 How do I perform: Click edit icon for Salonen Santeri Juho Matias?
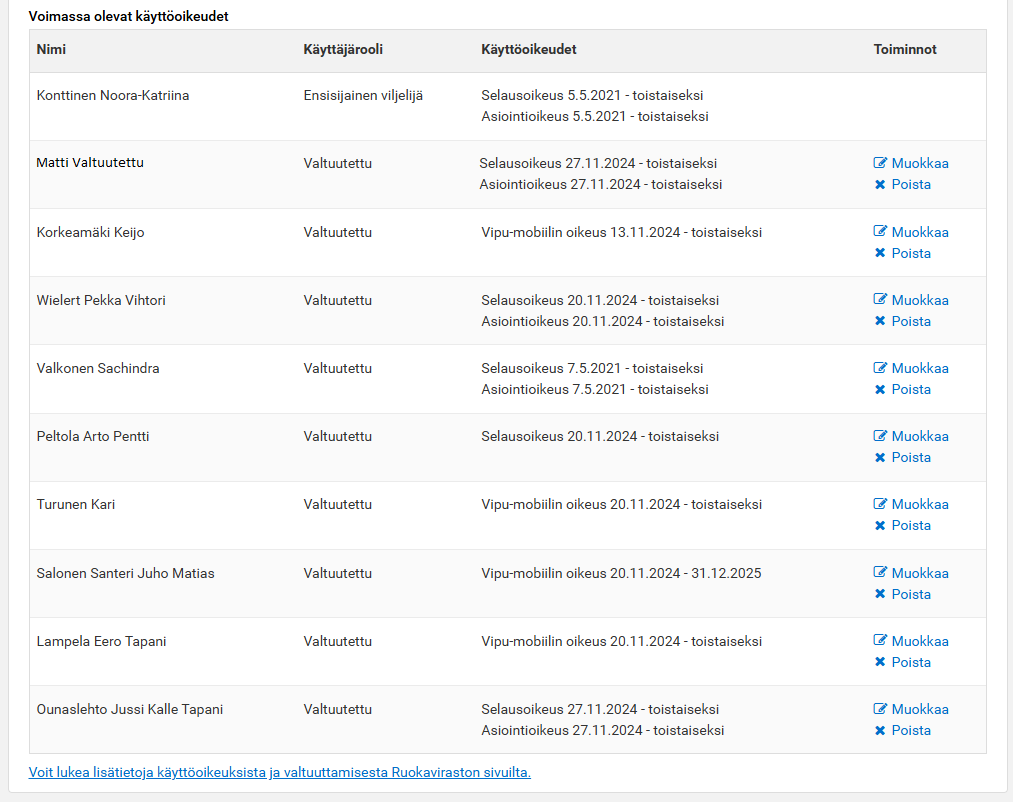point(880,573)
